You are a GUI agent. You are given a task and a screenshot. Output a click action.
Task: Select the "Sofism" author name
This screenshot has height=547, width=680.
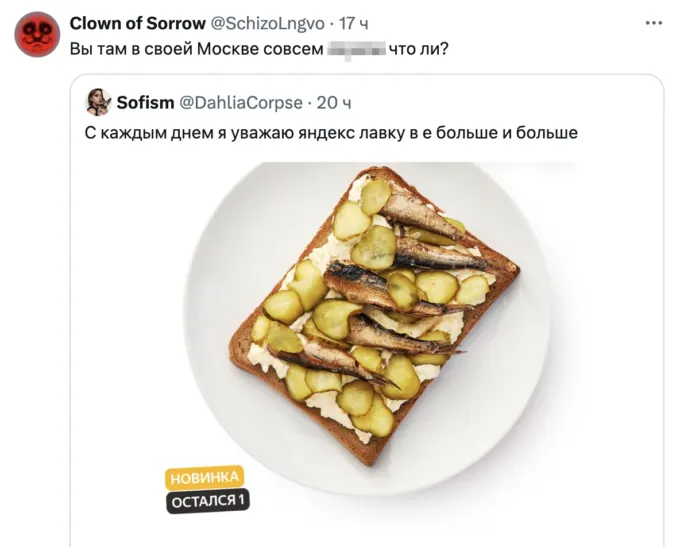coord(144,102)
